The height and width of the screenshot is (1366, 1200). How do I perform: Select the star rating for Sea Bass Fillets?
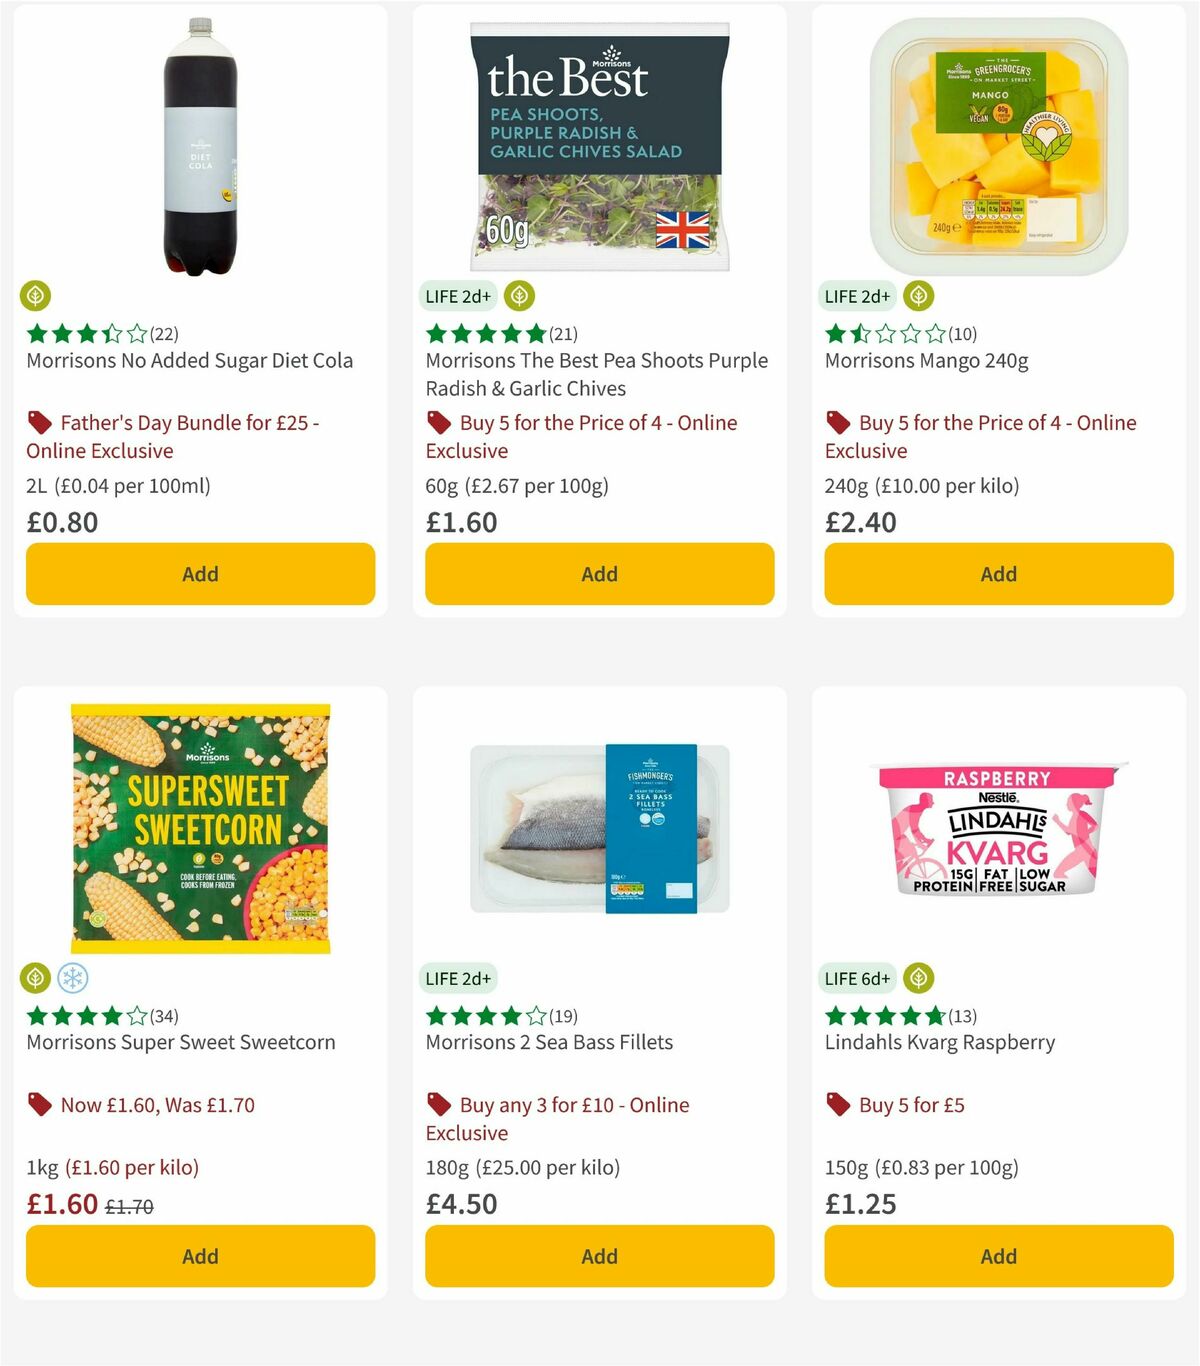[482, 1016]
